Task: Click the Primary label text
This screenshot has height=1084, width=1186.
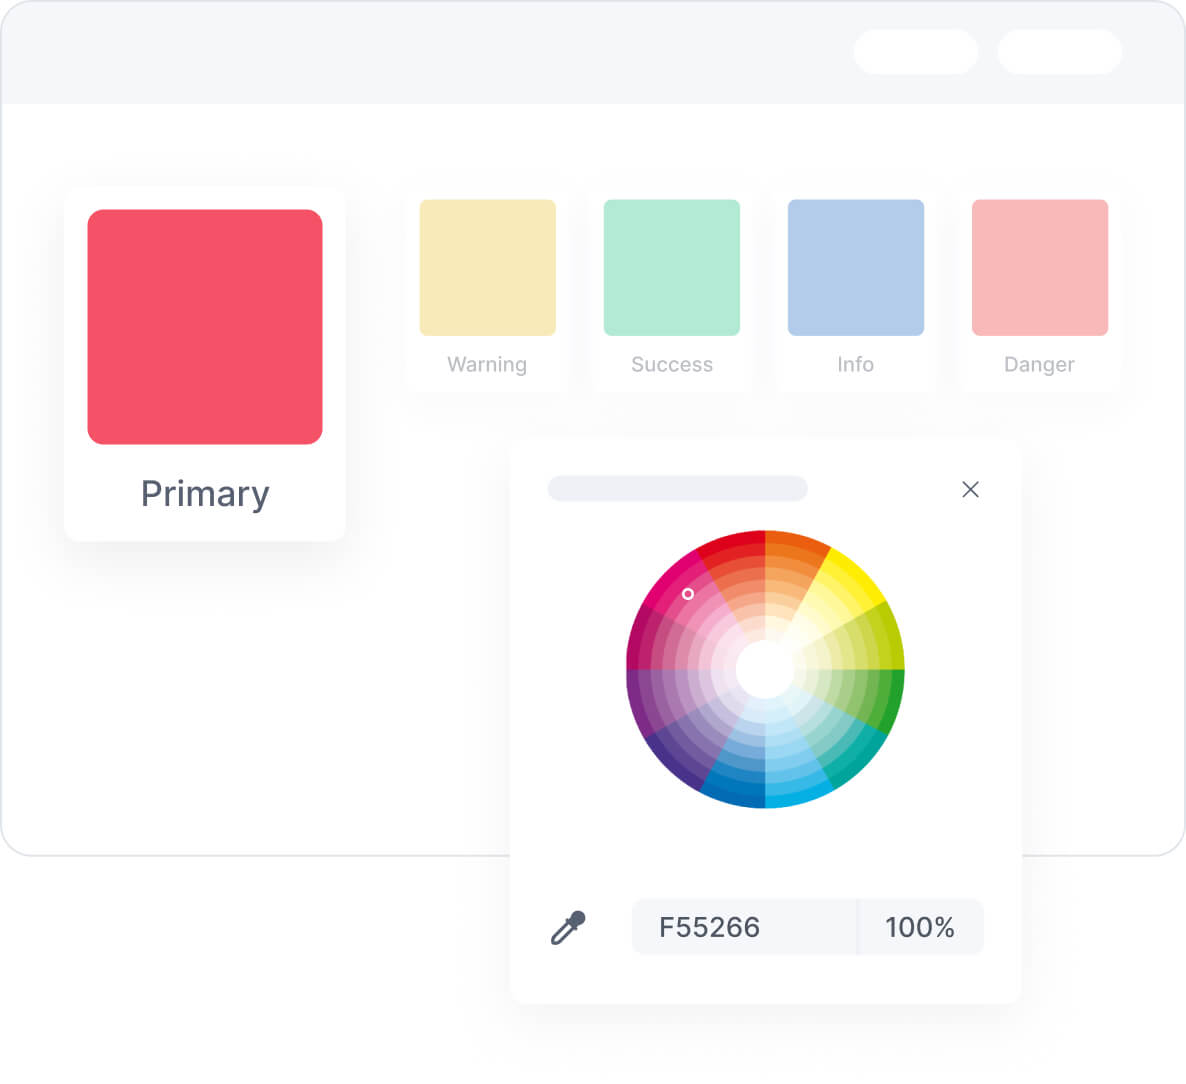Action: tap(205, 492)
